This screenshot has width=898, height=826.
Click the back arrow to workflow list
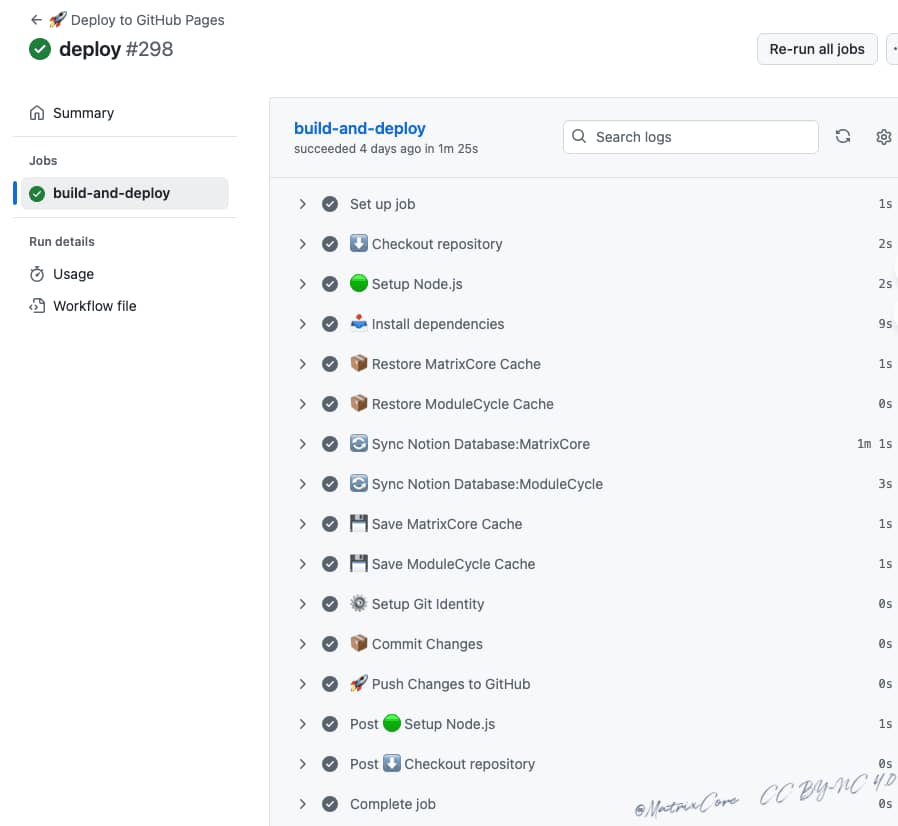tap(36, 20)
